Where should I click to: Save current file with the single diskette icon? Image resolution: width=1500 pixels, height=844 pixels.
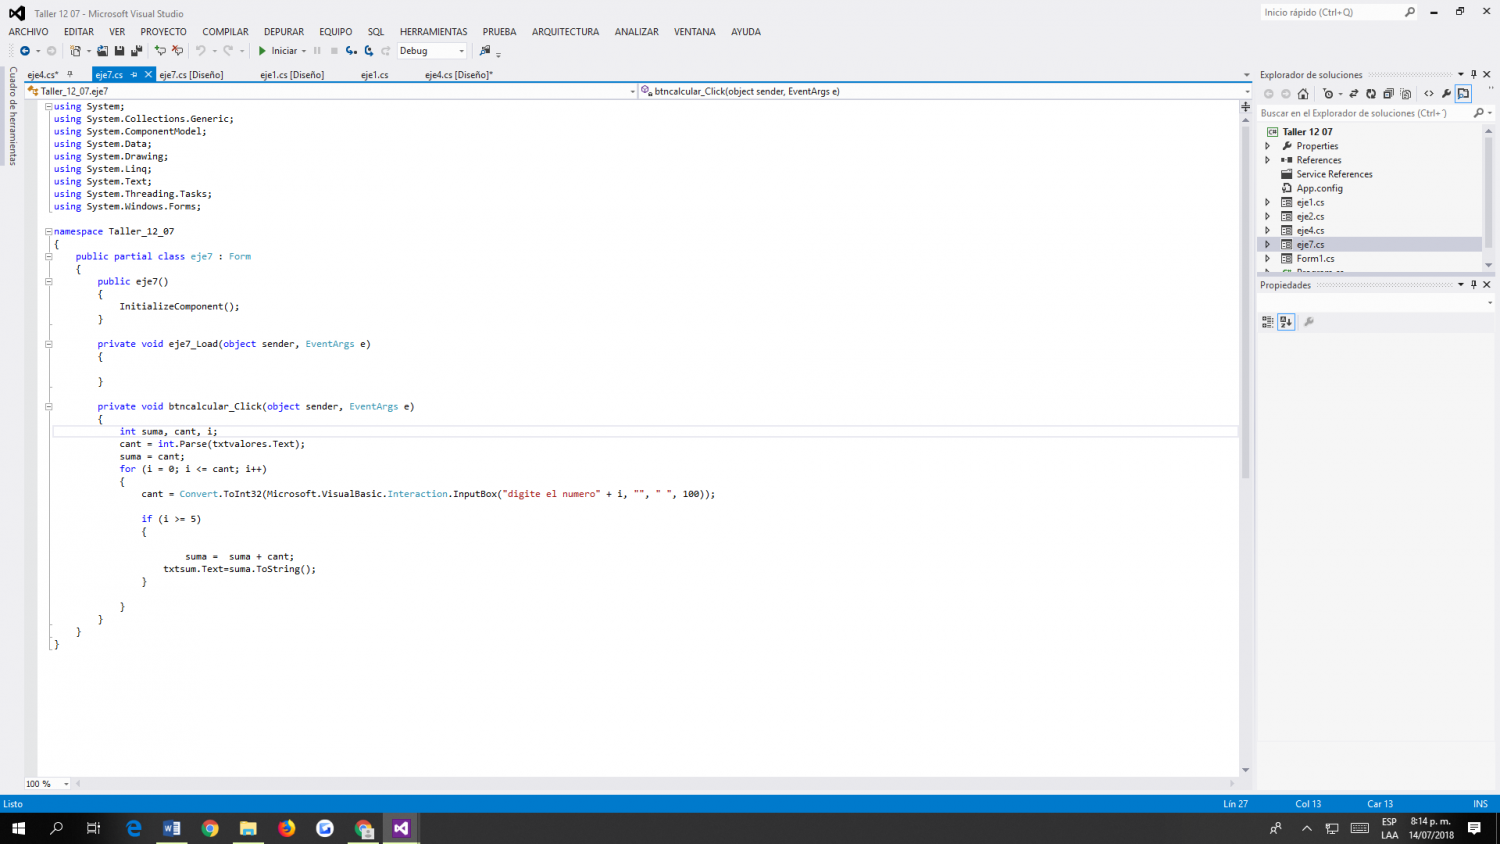click(119, 51)
